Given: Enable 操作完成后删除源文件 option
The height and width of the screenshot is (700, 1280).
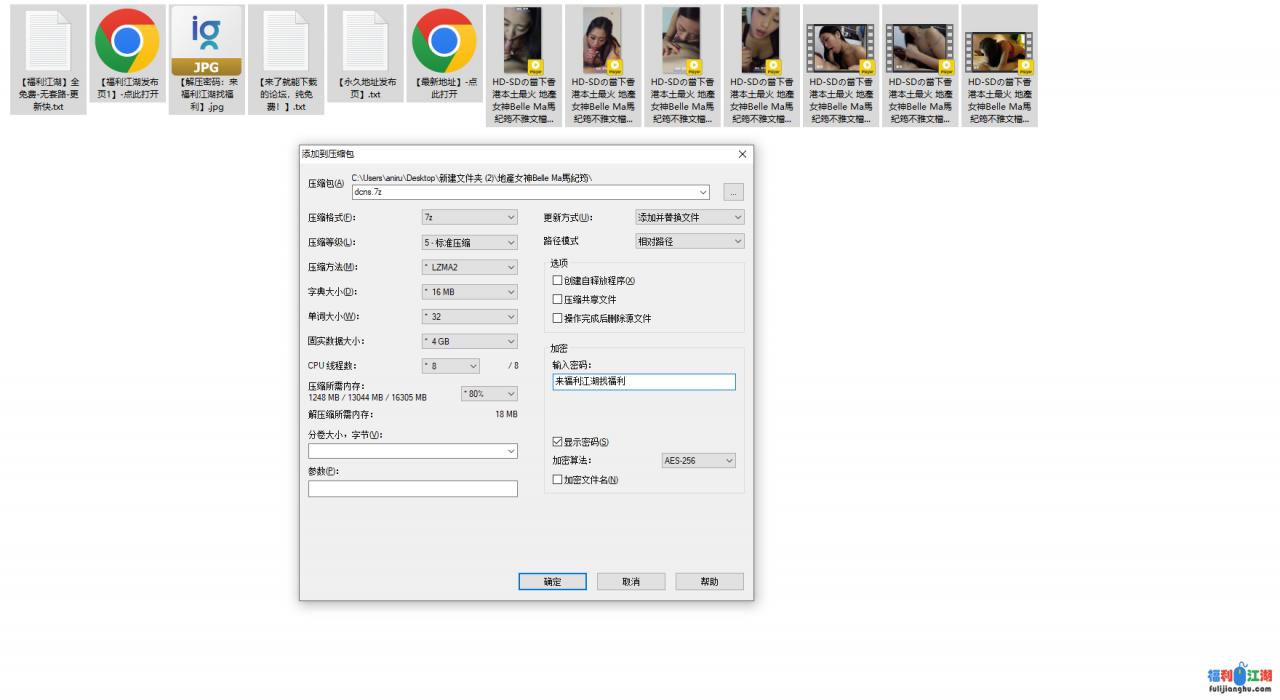Looking at the screenshot, I should [557, 318].
